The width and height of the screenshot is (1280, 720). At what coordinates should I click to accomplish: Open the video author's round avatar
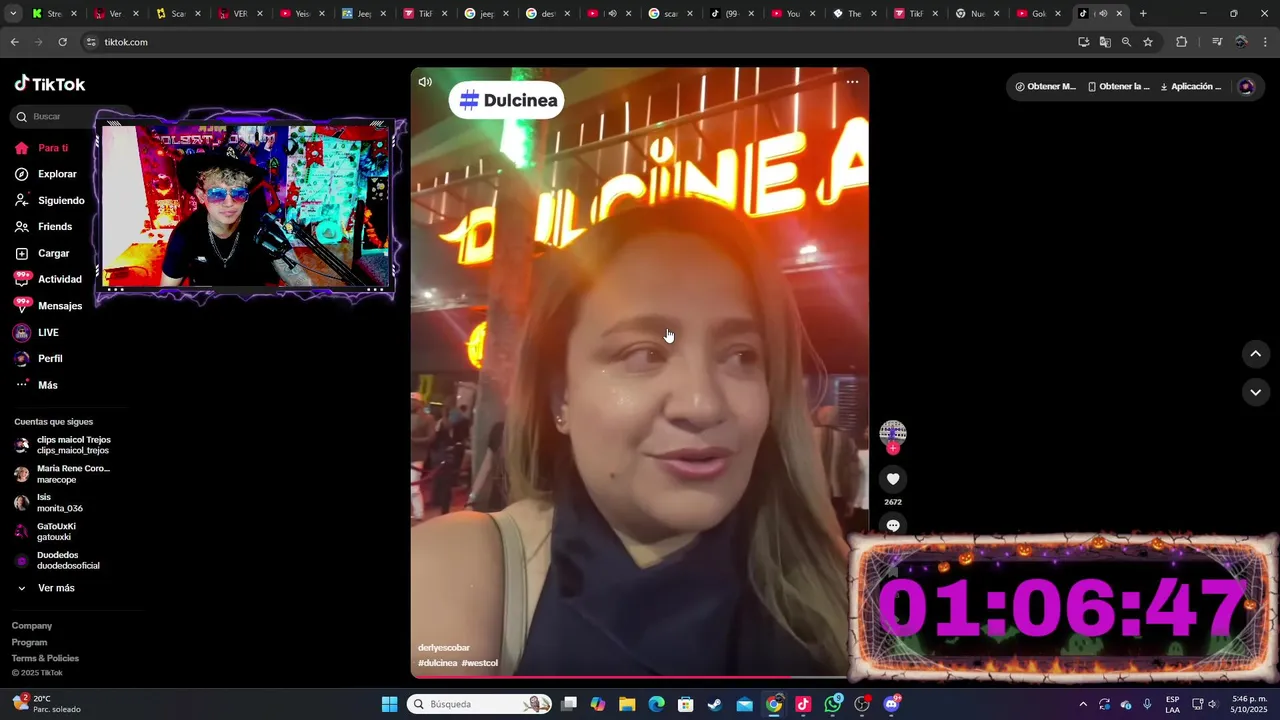click(x=893, y=433)
